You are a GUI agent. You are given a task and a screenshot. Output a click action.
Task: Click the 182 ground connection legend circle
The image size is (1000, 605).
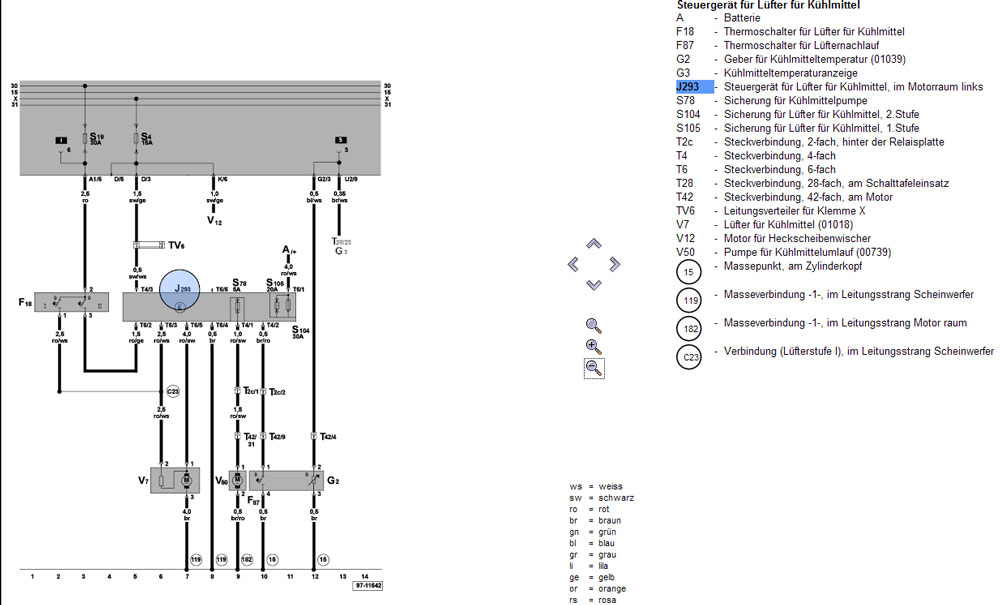point(690,329)
